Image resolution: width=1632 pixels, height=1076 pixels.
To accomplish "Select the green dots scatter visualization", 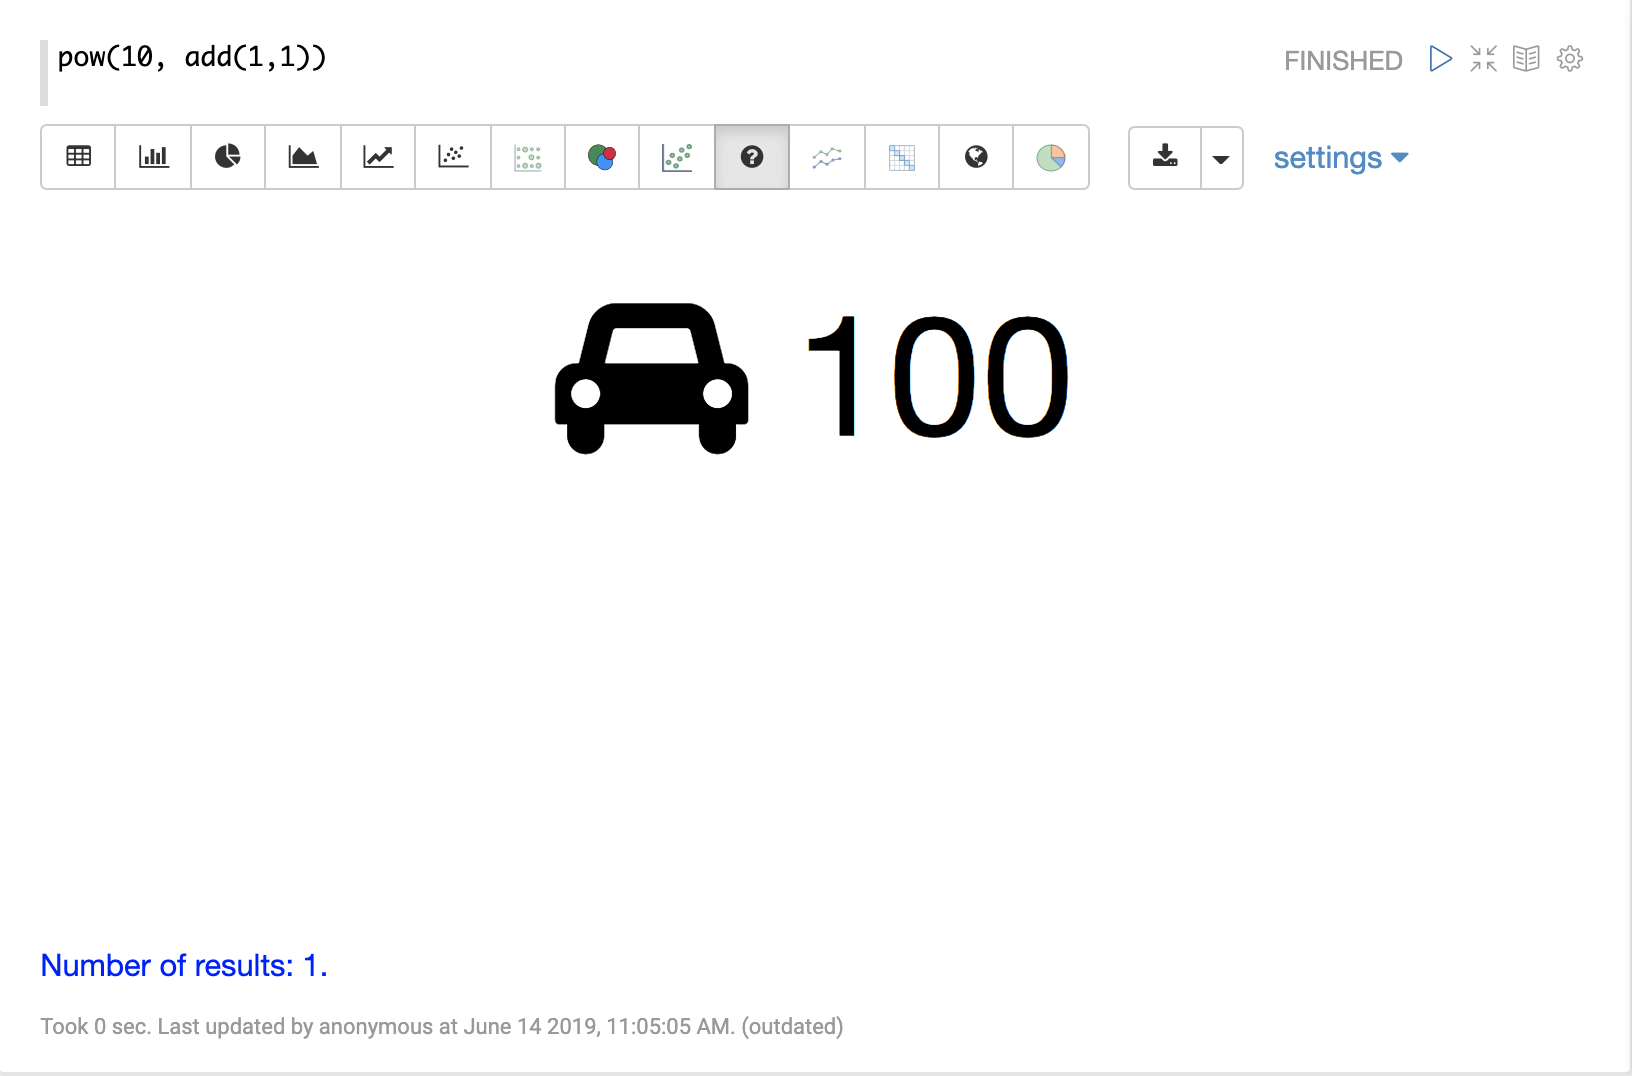I will click(677, 157).
